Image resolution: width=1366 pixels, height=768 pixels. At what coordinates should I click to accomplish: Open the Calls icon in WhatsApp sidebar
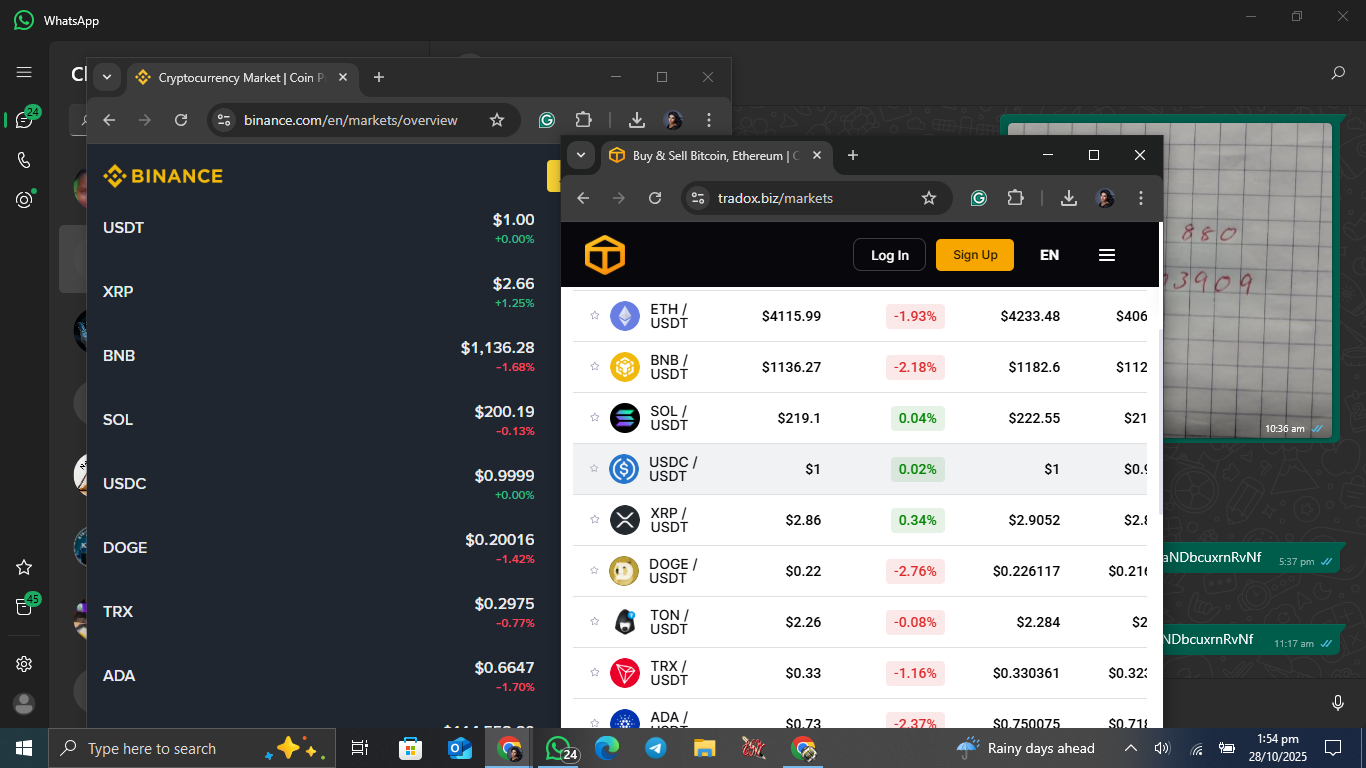[24, 160]
